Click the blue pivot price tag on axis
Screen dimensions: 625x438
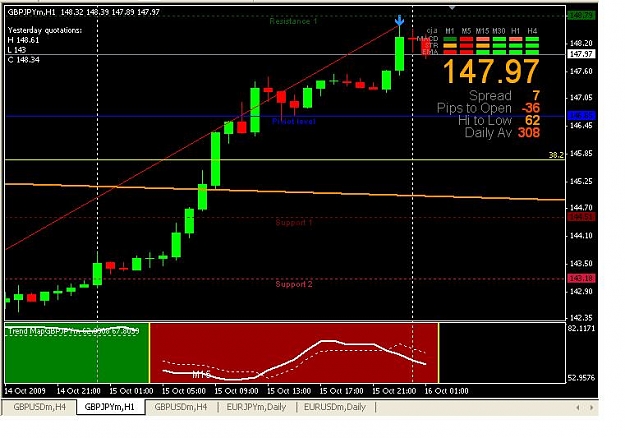(581, 116)
